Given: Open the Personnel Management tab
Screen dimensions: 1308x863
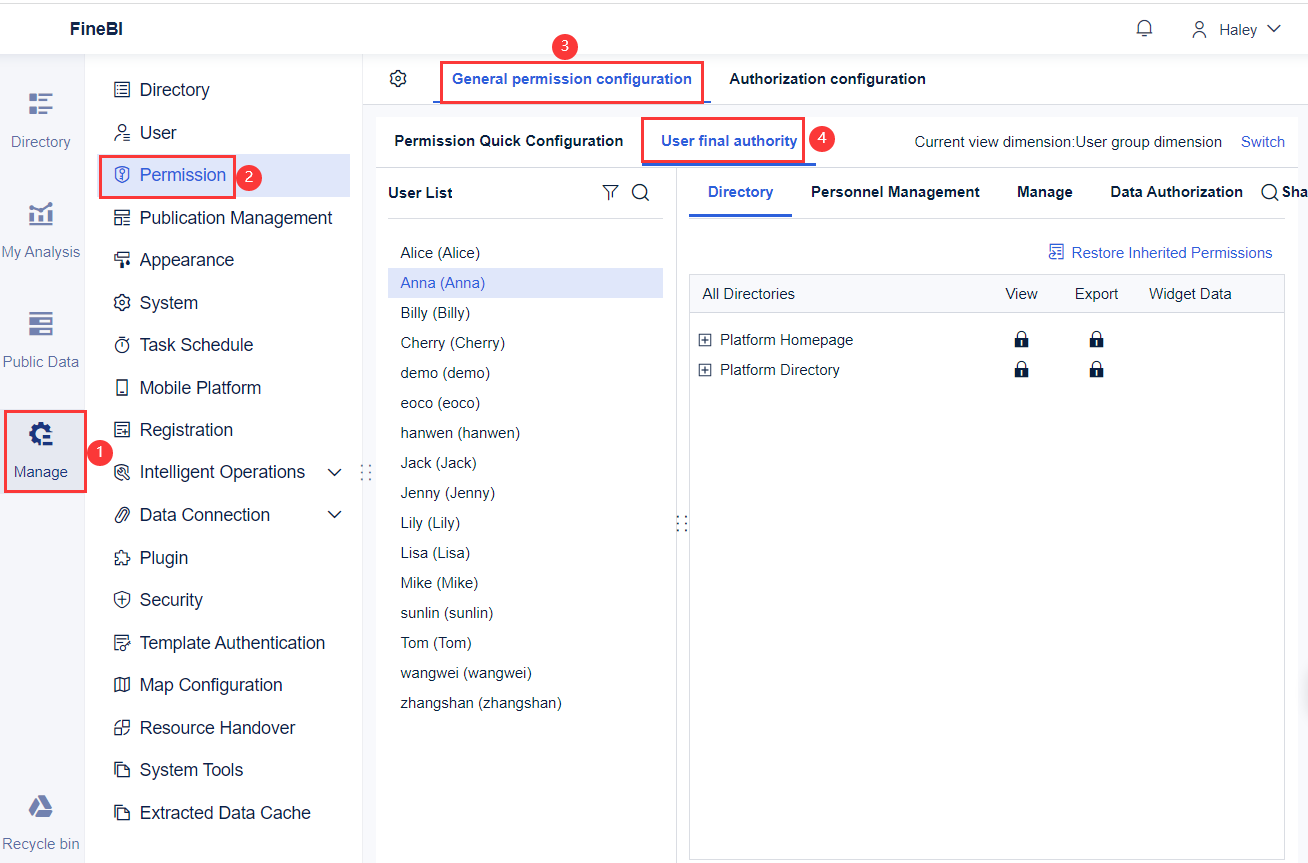Looking at the screenshot, I should (895, 191).
